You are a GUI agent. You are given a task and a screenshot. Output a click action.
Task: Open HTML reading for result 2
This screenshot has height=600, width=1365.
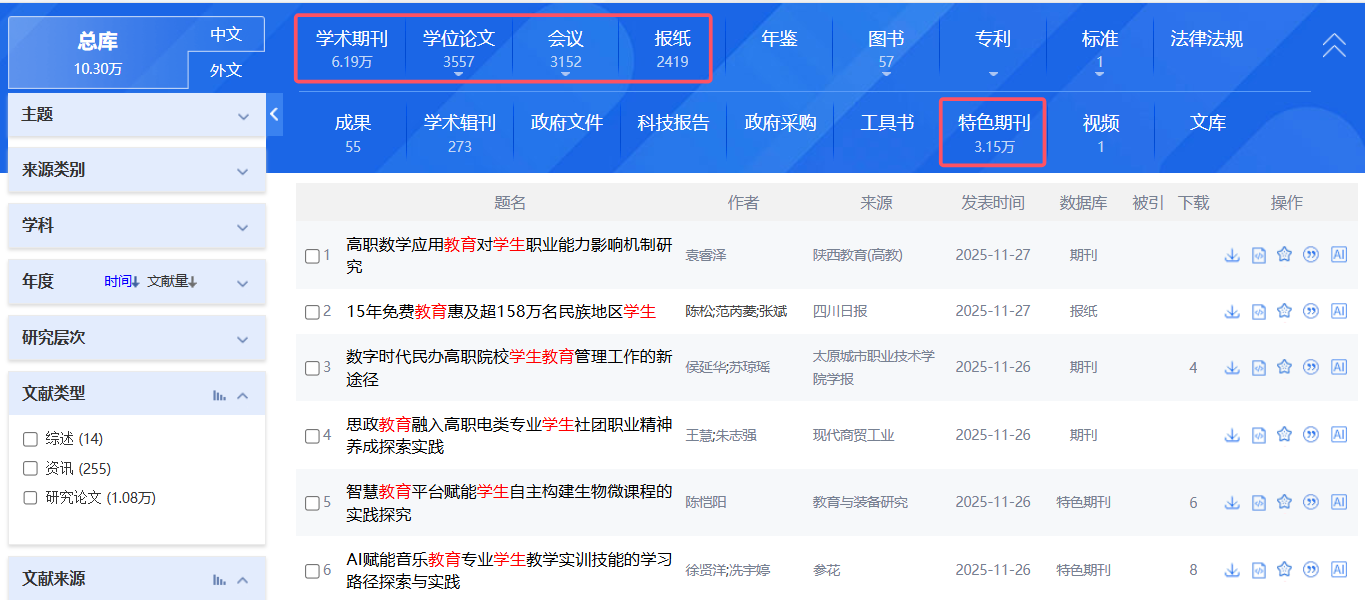tap(1259, 311)
